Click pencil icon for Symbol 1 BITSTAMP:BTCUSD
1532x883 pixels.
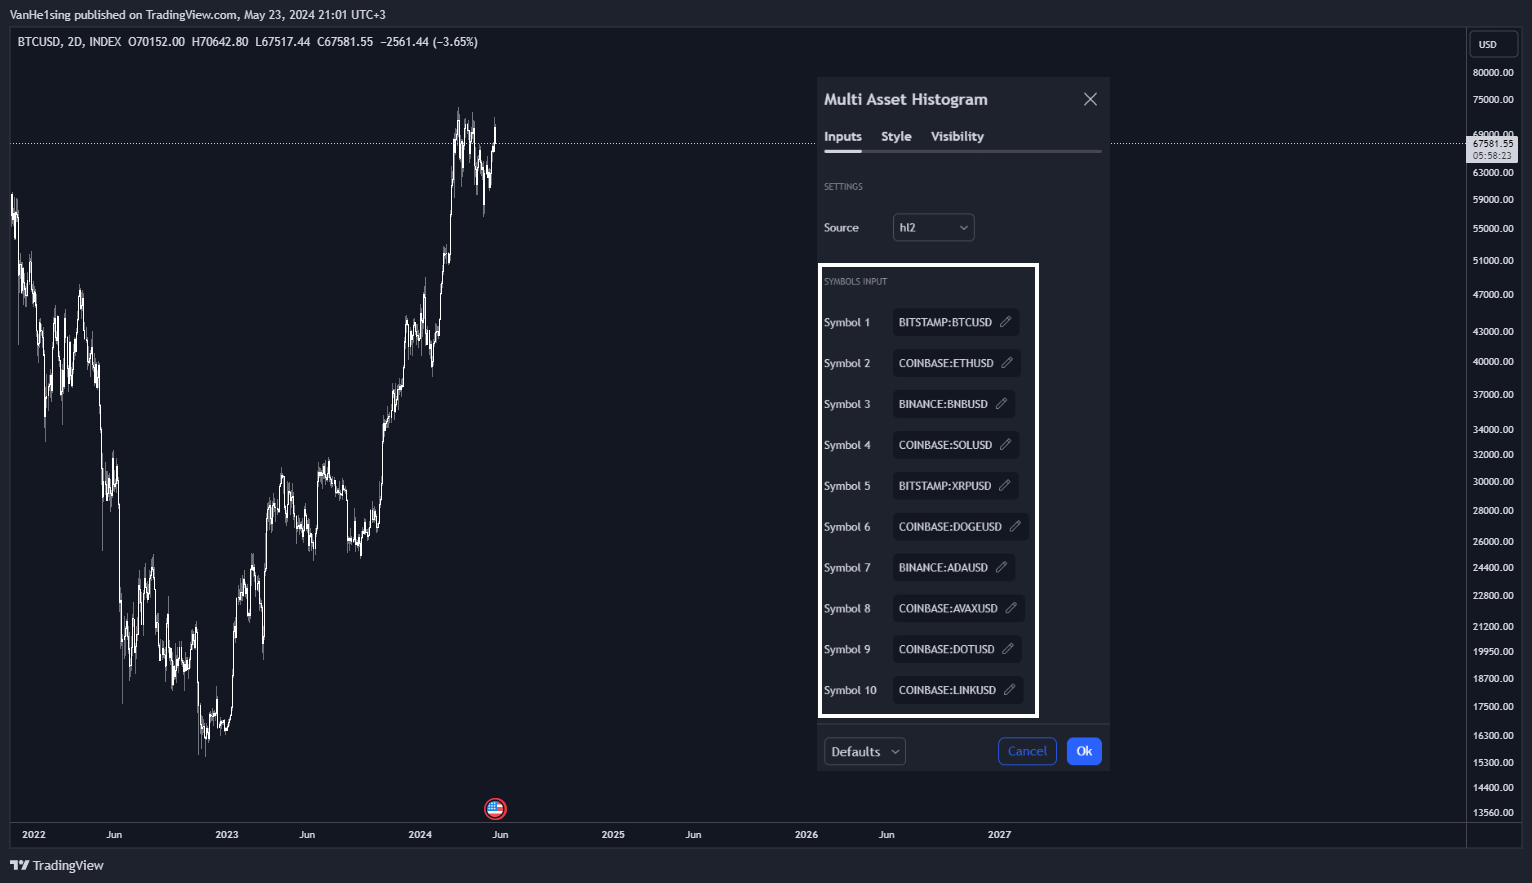[x=1006, y=322]
